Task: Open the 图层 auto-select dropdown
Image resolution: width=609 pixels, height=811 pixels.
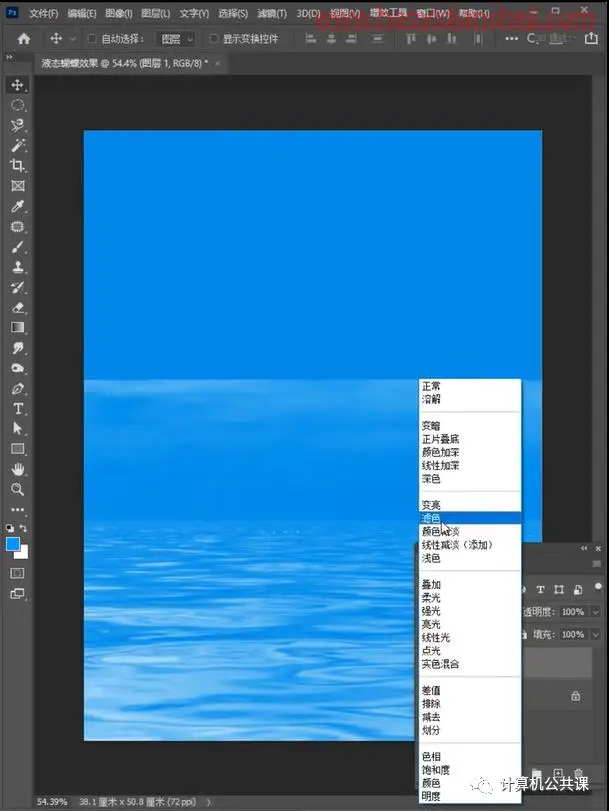Action: tap(176, 39)
